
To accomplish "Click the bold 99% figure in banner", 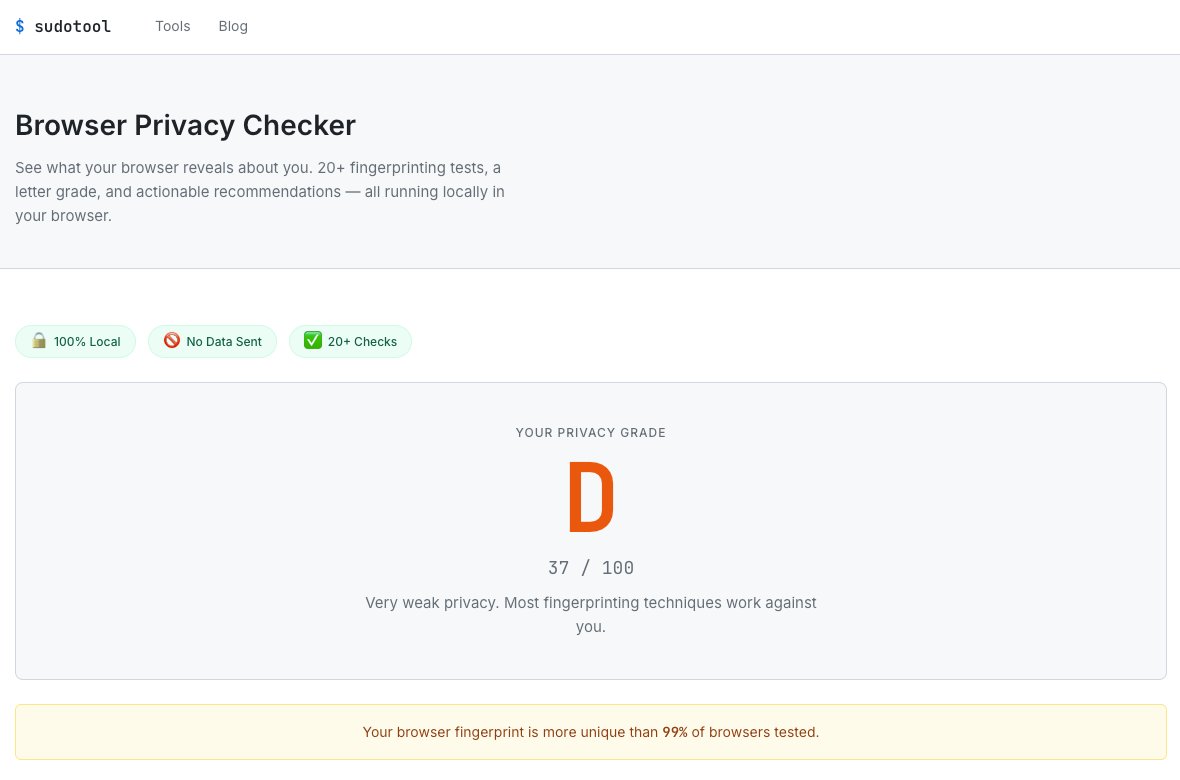I will (x=675, y=732).
